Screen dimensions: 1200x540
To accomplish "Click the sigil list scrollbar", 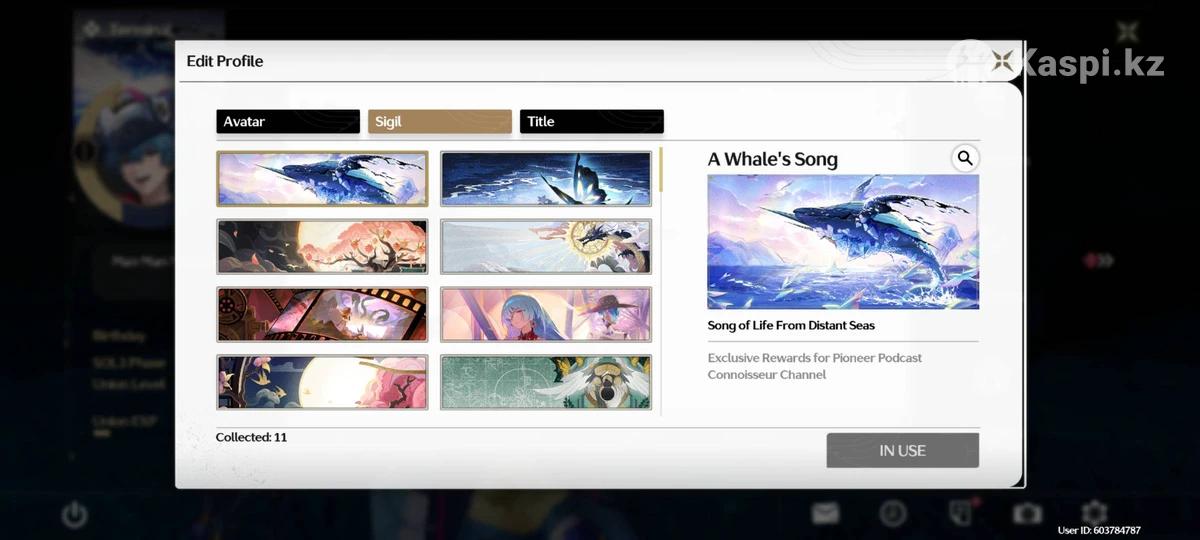I will pyautogui.click(x=660, y=171).
